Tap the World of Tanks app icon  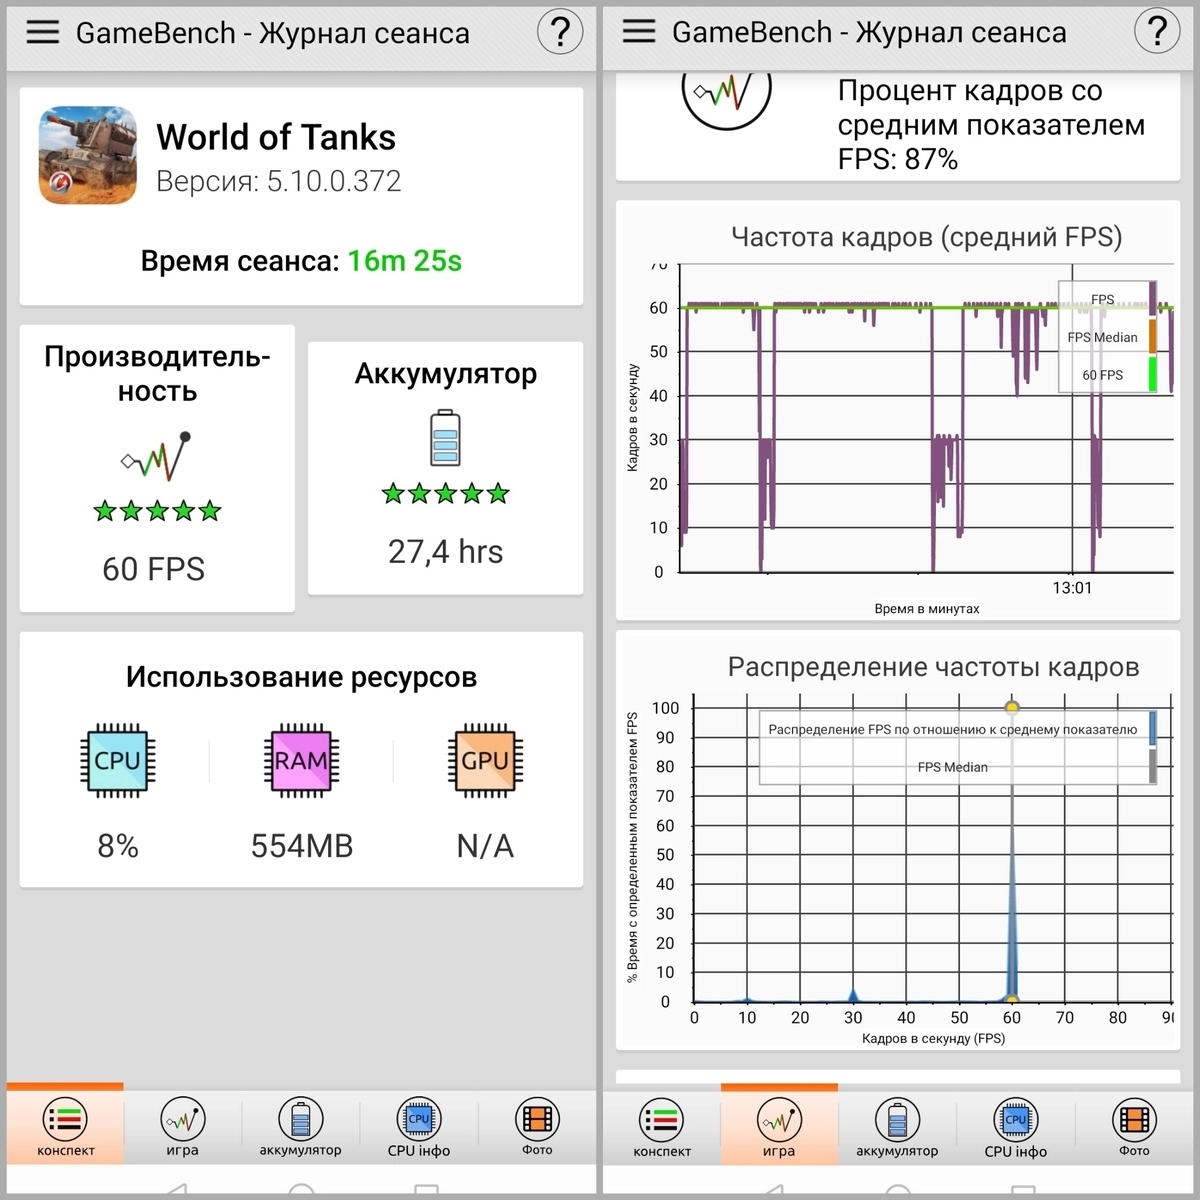pyautogui.click(x=88, y=155)
